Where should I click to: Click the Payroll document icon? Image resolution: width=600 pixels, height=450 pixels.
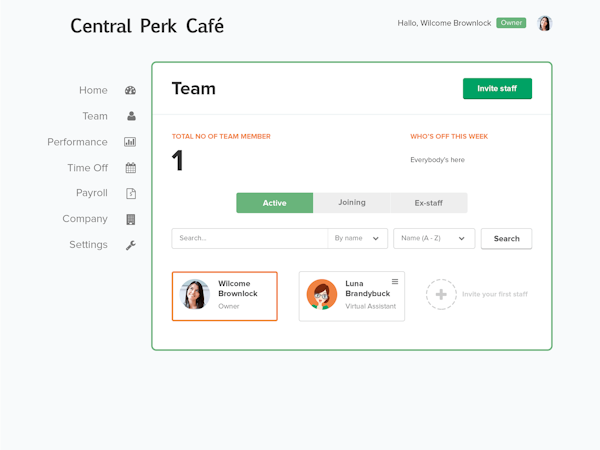point(131,193)
